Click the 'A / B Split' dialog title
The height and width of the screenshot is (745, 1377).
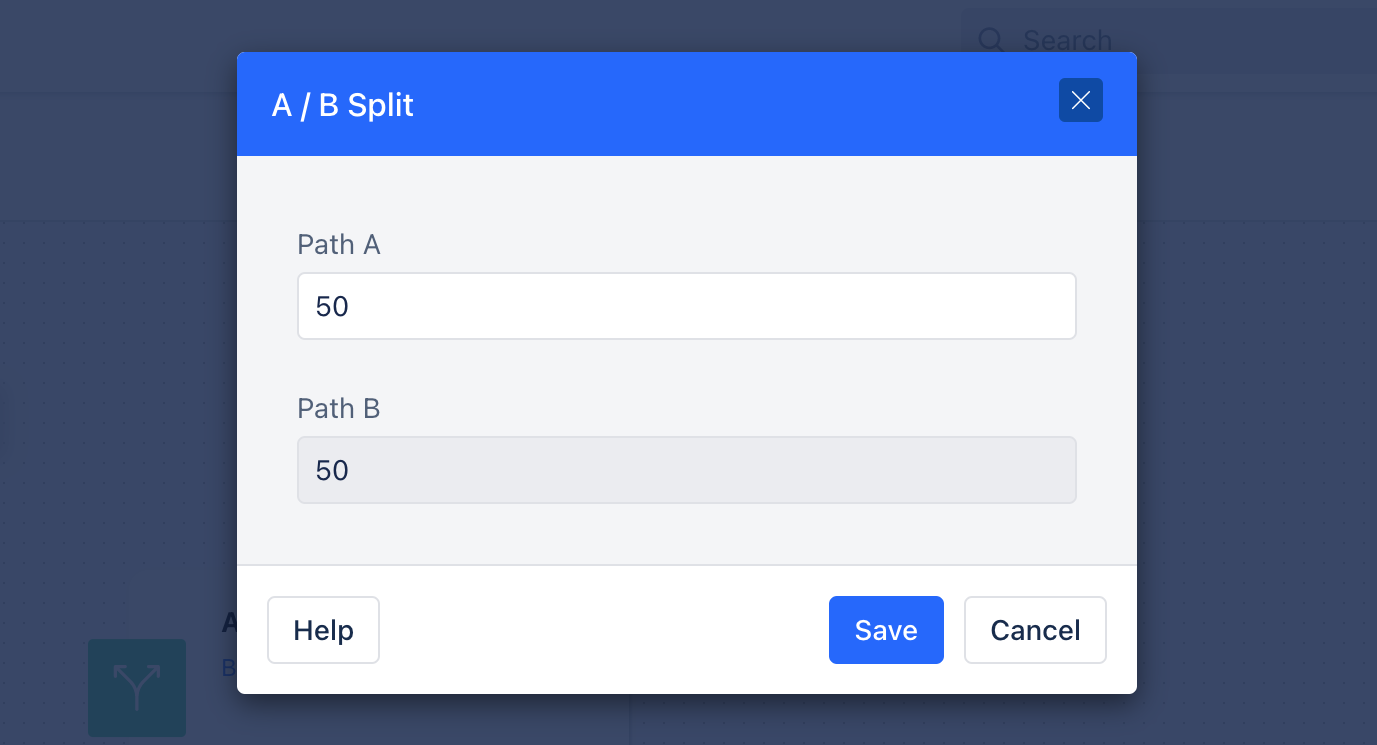[343, 105]
